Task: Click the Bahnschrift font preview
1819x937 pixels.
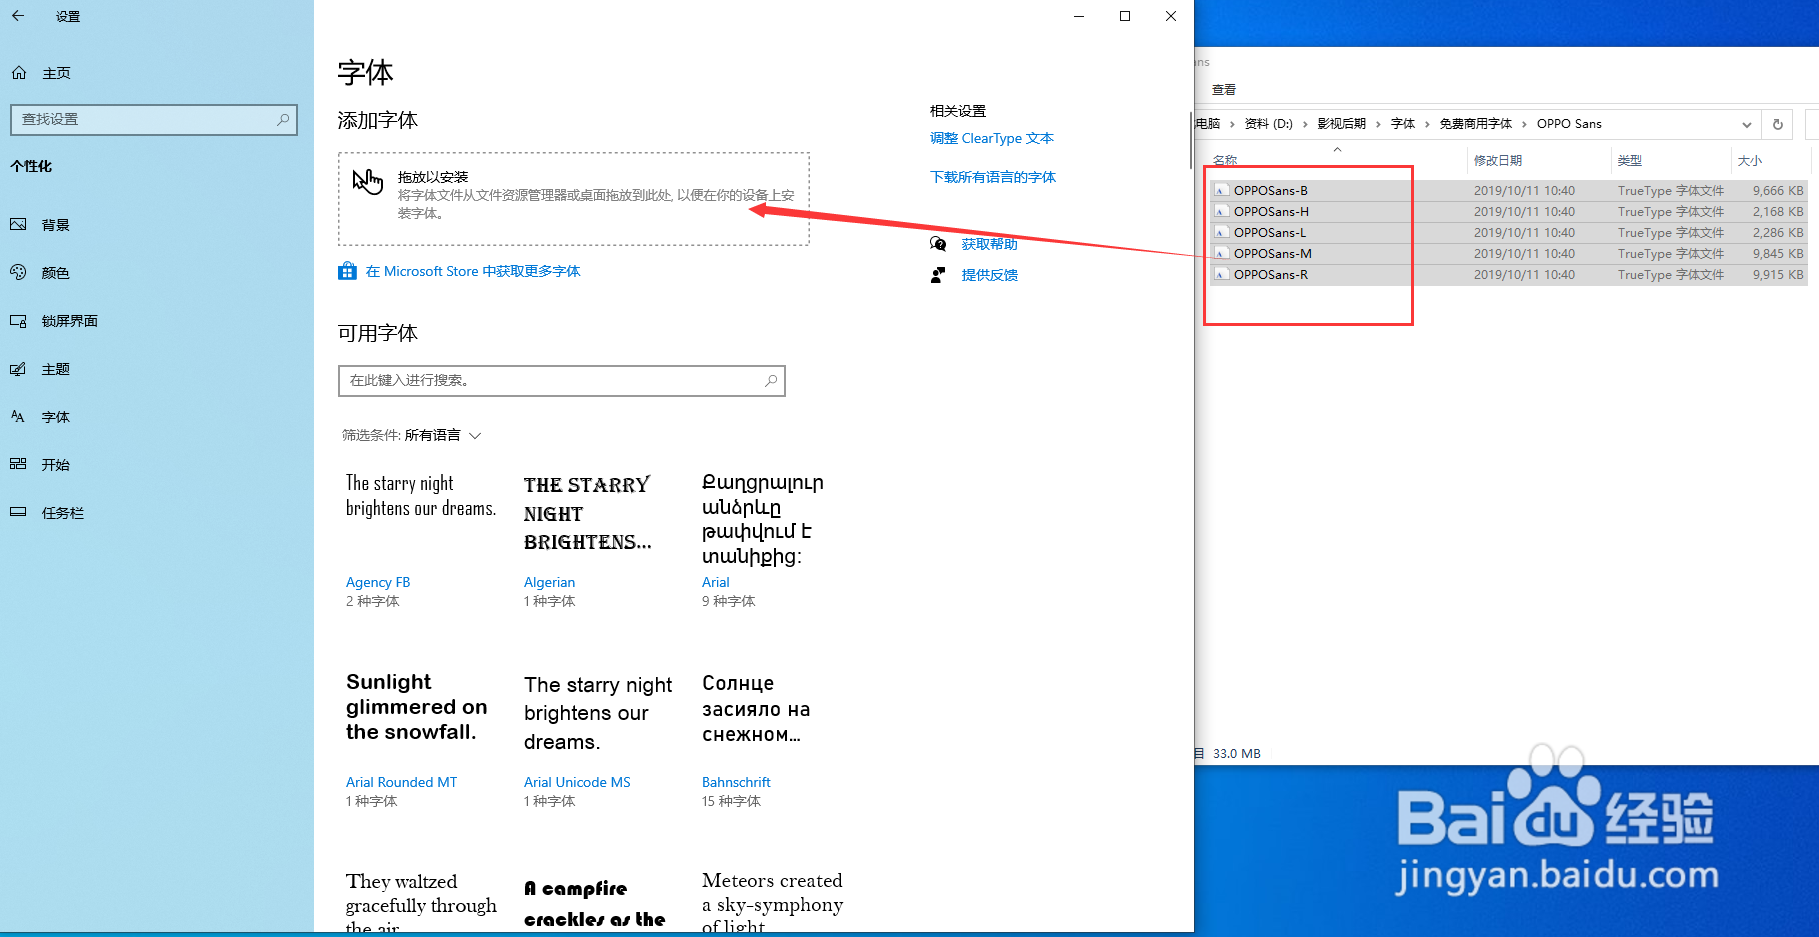Action: point(756,709)
